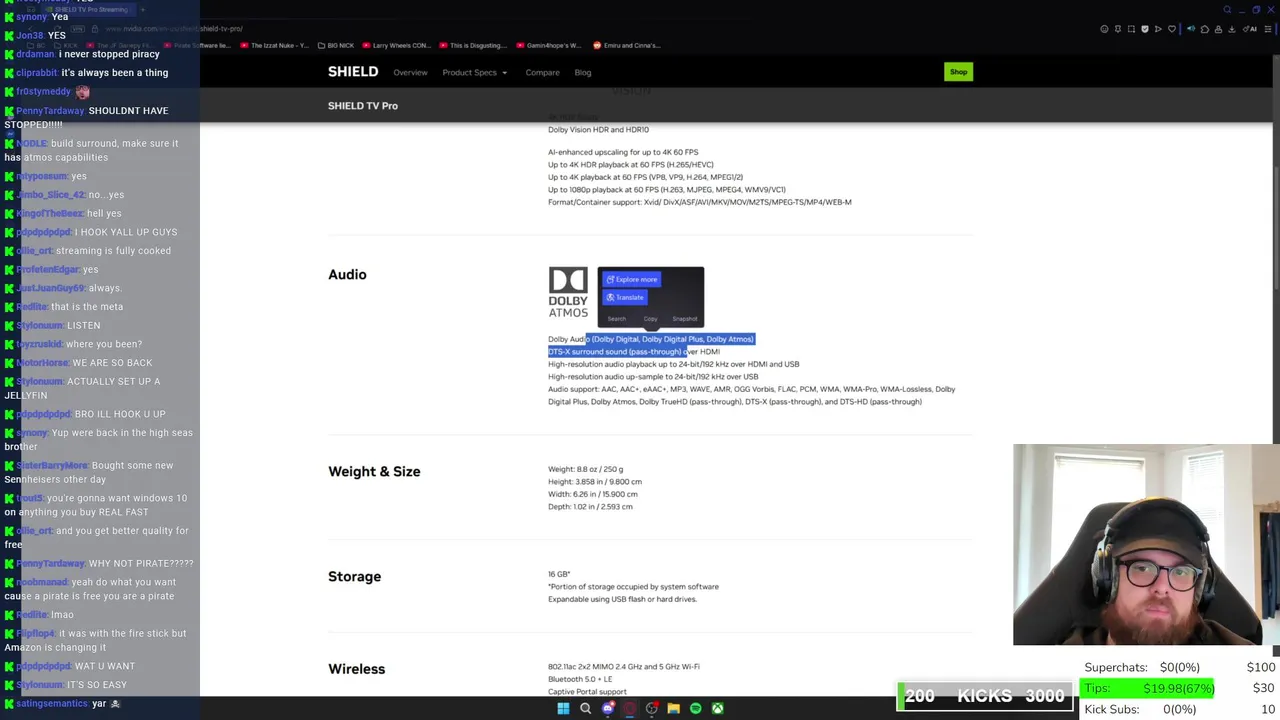Open the BIG NICK bookmarks folder
The image size is (1280, 720).
tap(335, 45)
